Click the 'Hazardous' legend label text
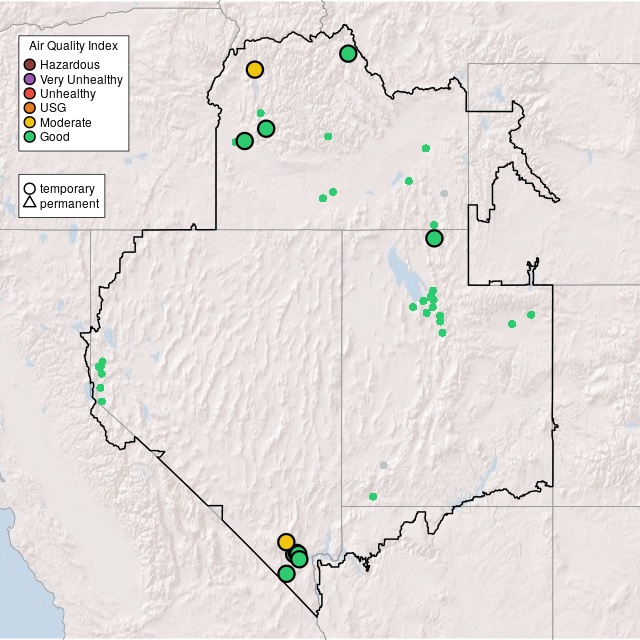 [69, 65]
